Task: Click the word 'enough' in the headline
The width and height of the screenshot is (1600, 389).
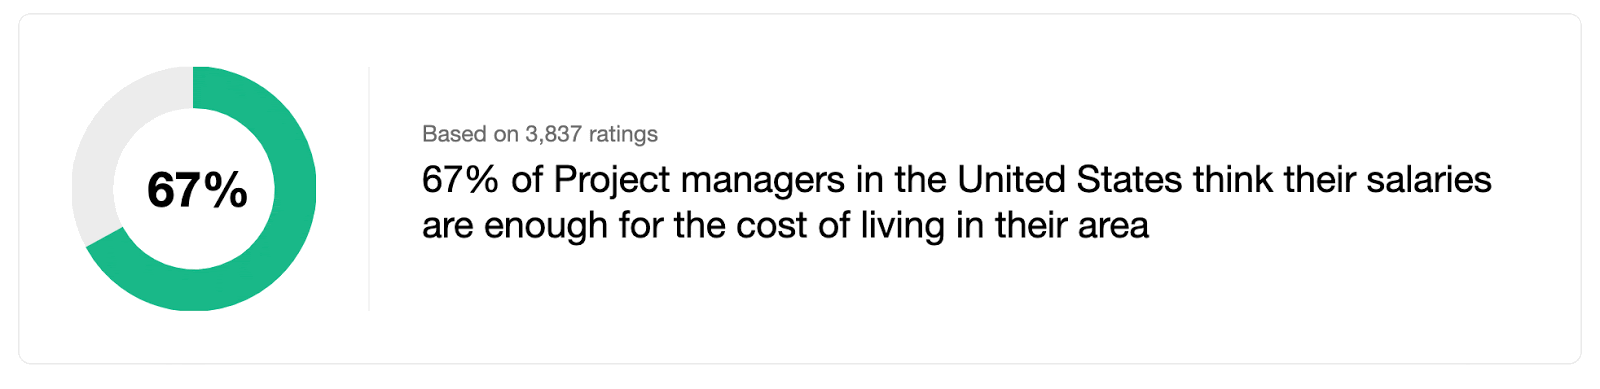Action: [546, 226]
